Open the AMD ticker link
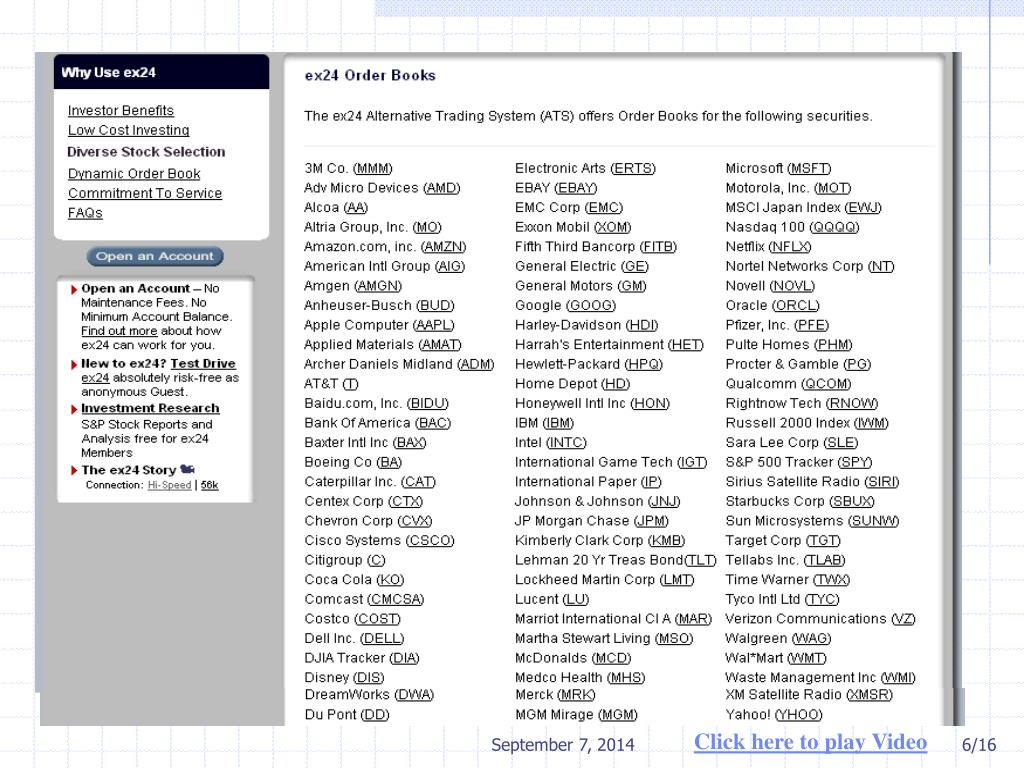The width and height of the screenshot is (1024, 768). [x=442, y=188]
